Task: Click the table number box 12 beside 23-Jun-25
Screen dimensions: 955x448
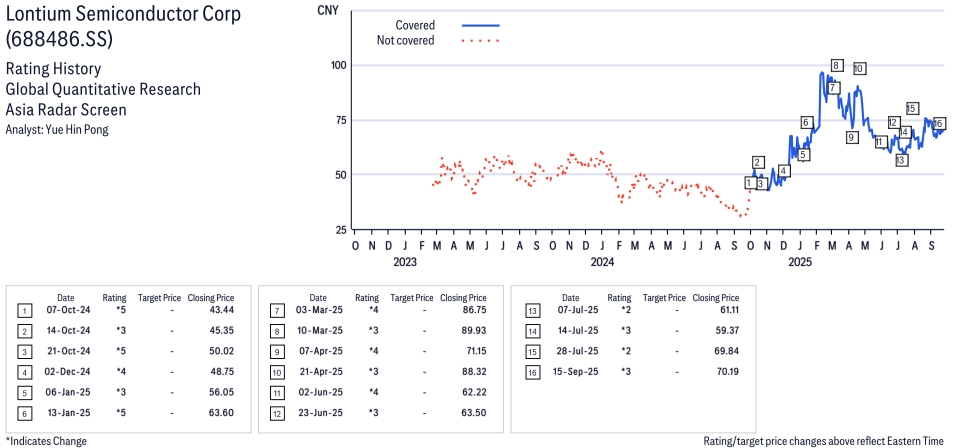Action: point(276,413)
